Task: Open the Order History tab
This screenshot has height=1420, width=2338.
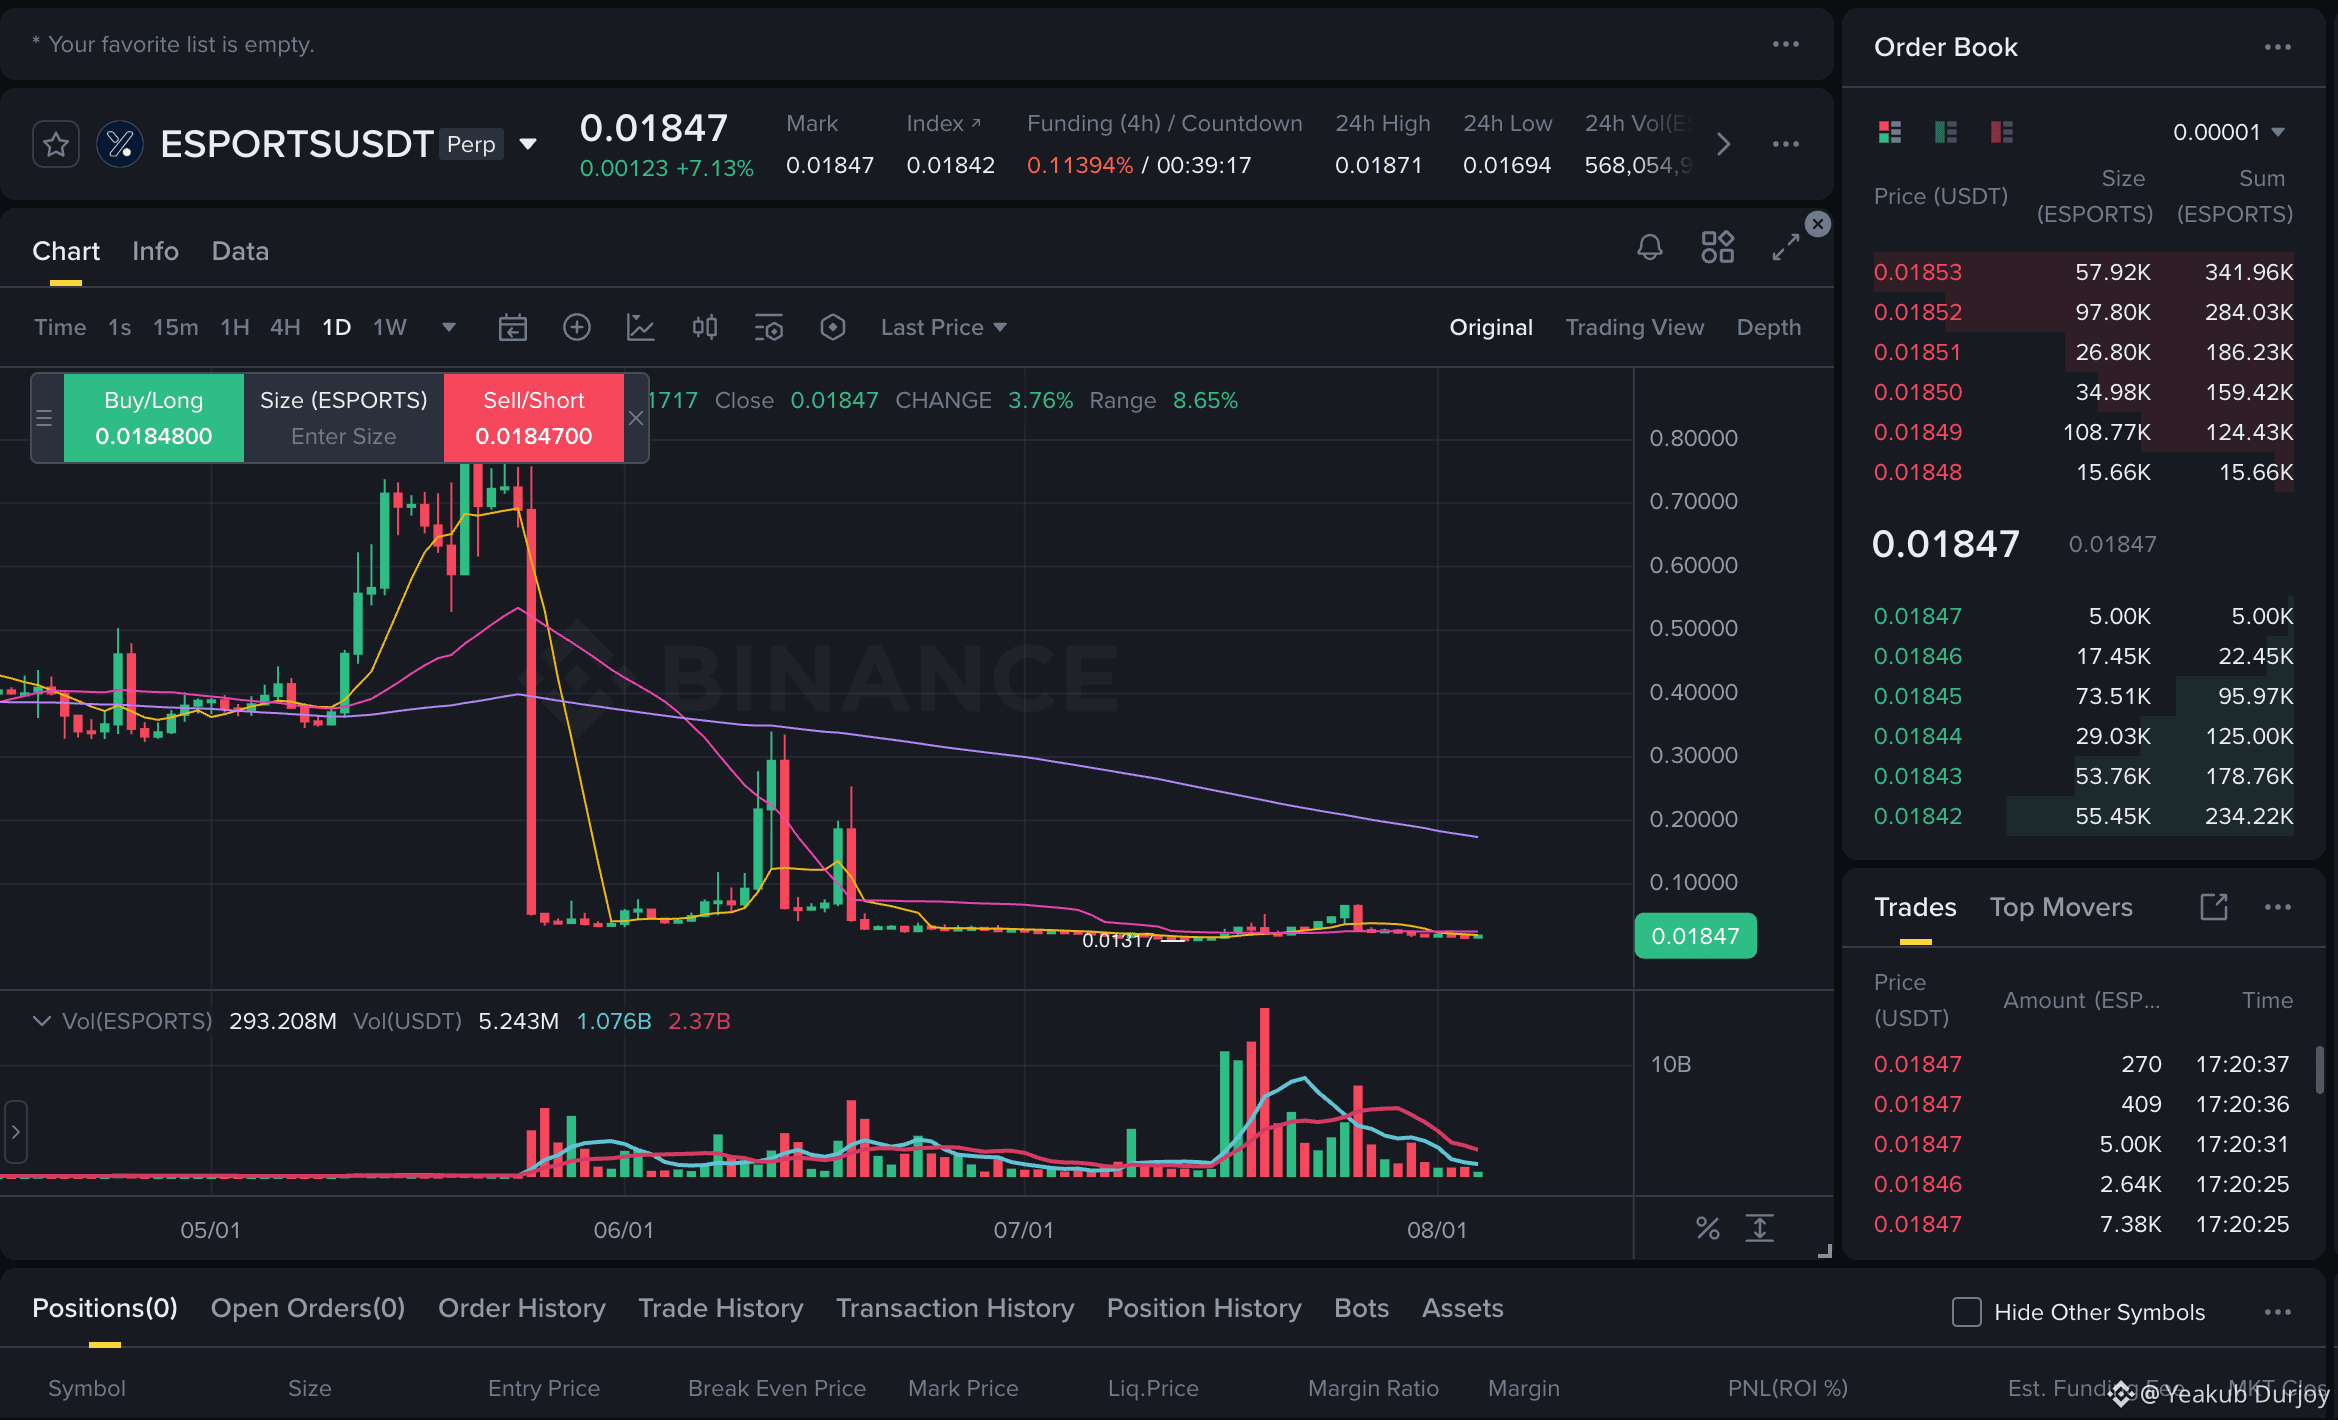Action: click(522, 1308)
